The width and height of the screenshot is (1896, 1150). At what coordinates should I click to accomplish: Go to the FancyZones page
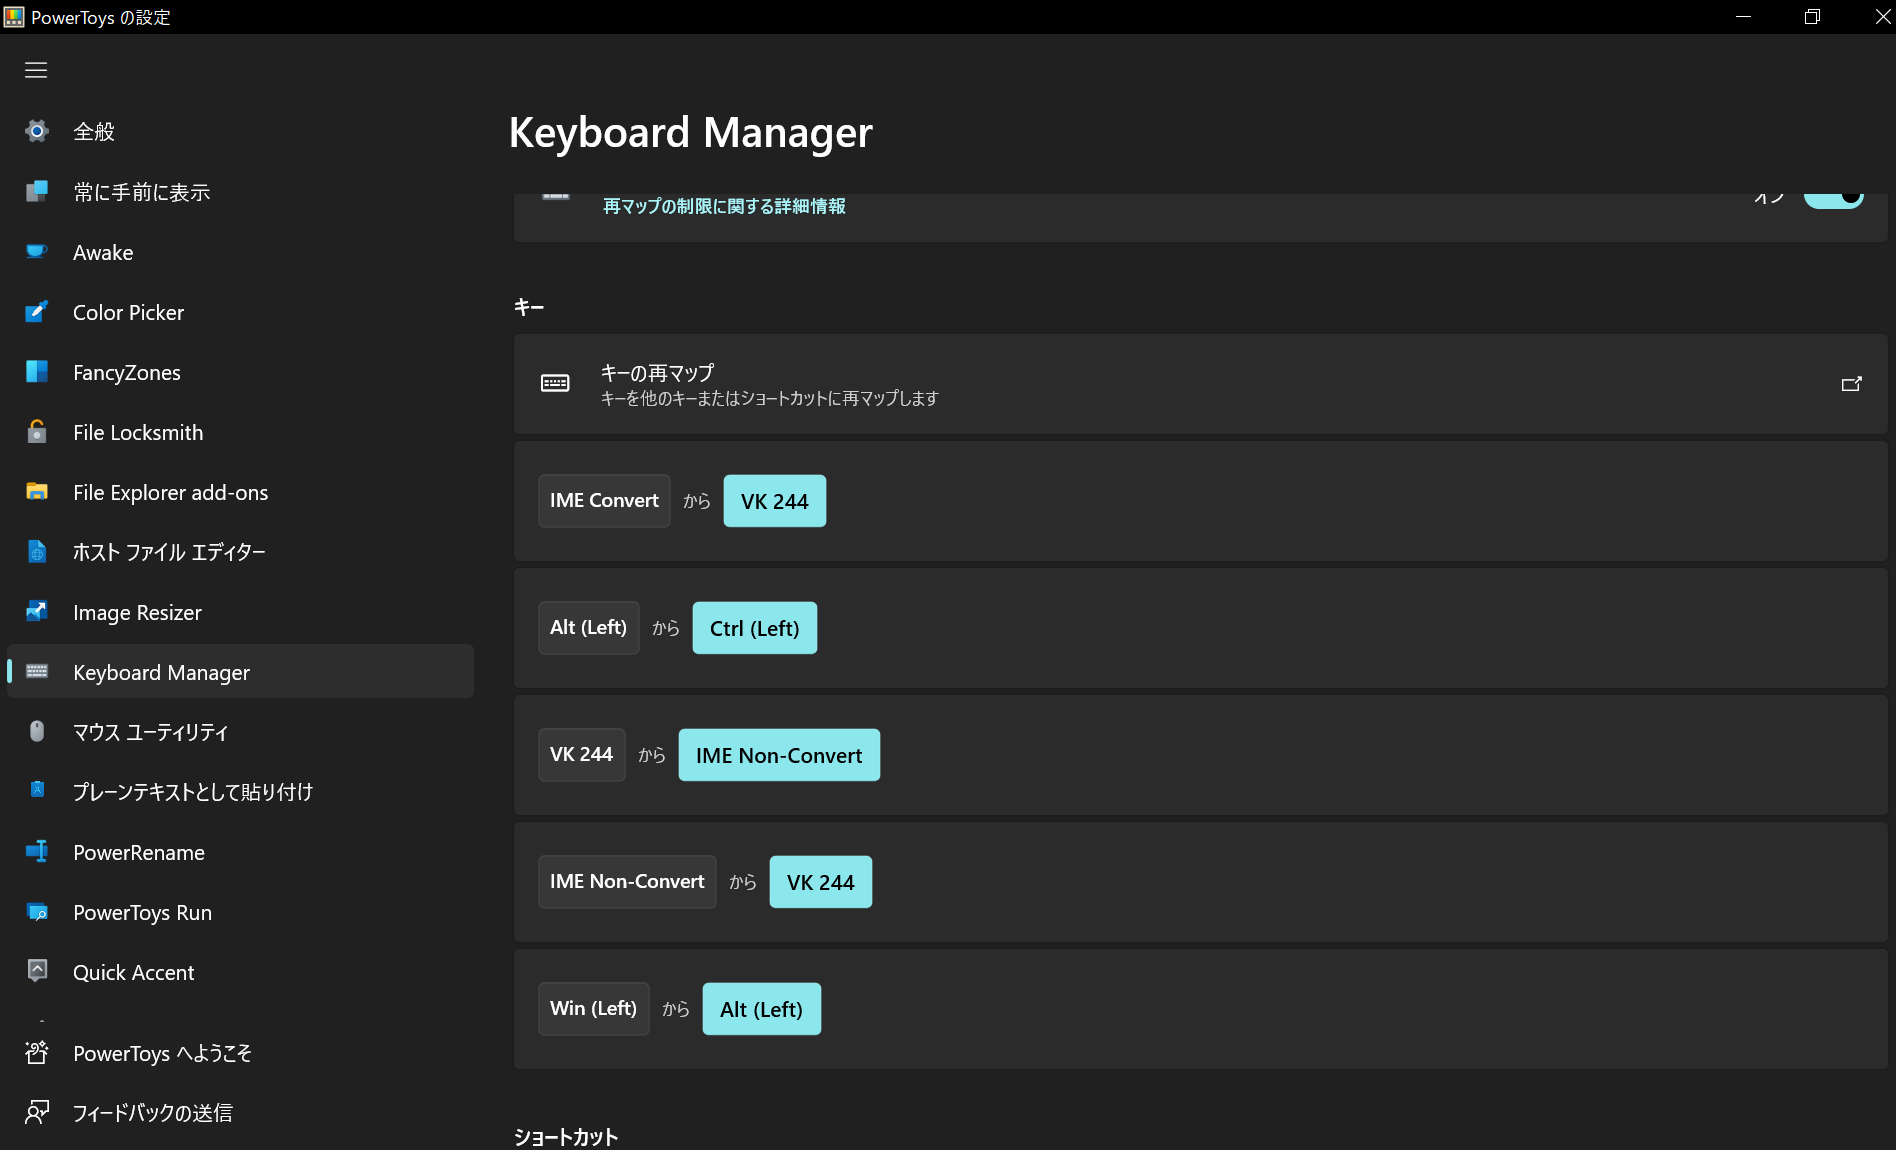point(240,372)
